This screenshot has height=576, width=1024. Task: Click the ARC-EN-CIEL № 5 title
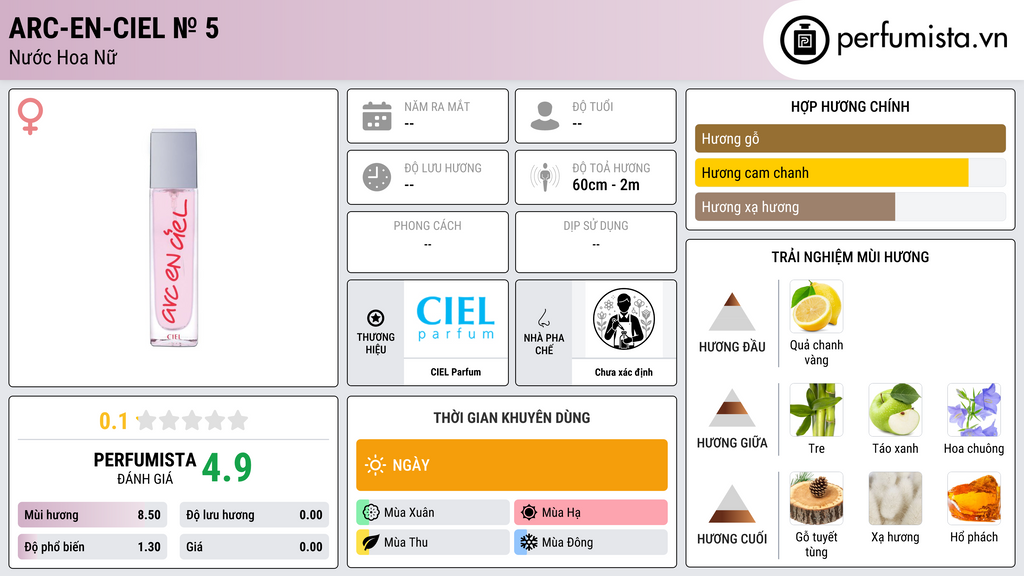click(114, 28)
